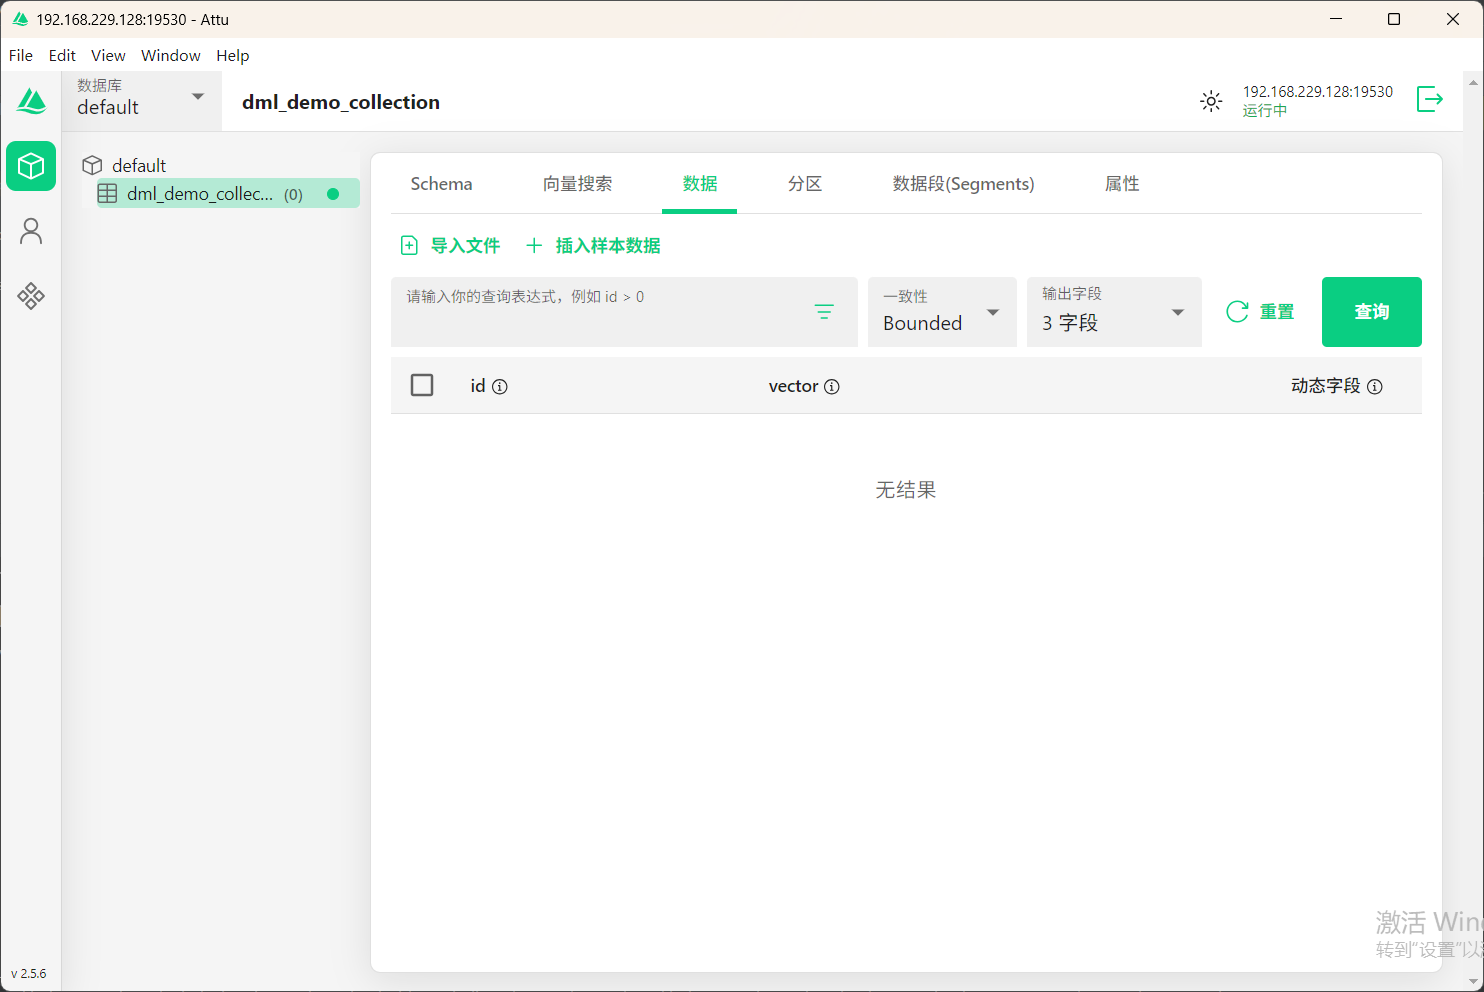Click the reset circular arrow icon
1484x992 pixels.
[1240, 311]
